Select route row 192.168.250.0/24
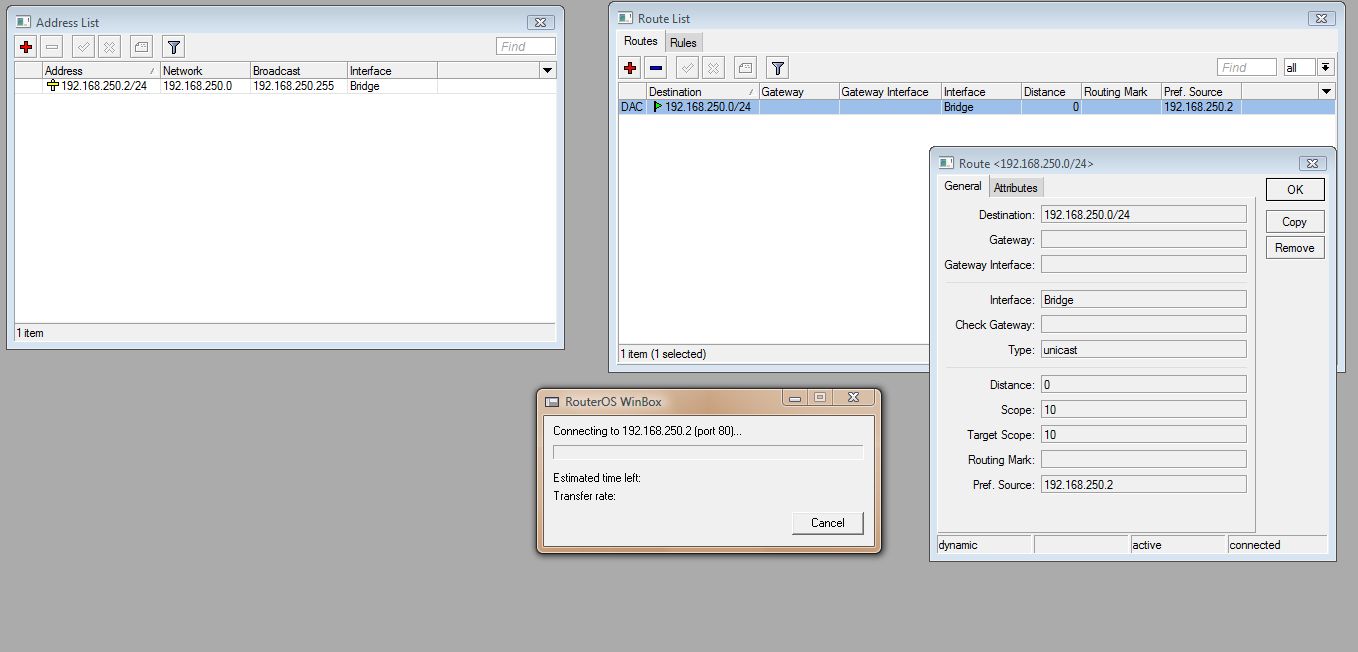The height and width of the screenshot is (652, 1358). pyautogui.click(x=977, y=107)
